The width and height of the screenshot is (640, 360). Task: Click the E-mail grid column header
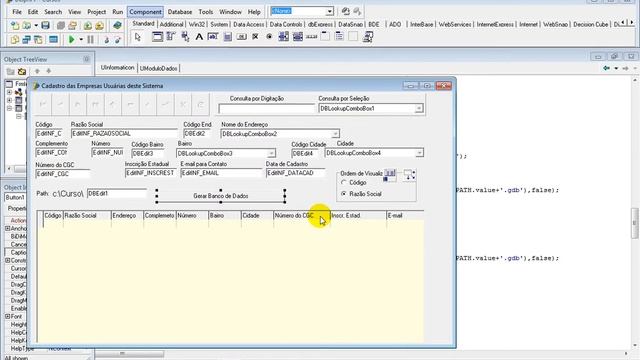coord(405,216)
